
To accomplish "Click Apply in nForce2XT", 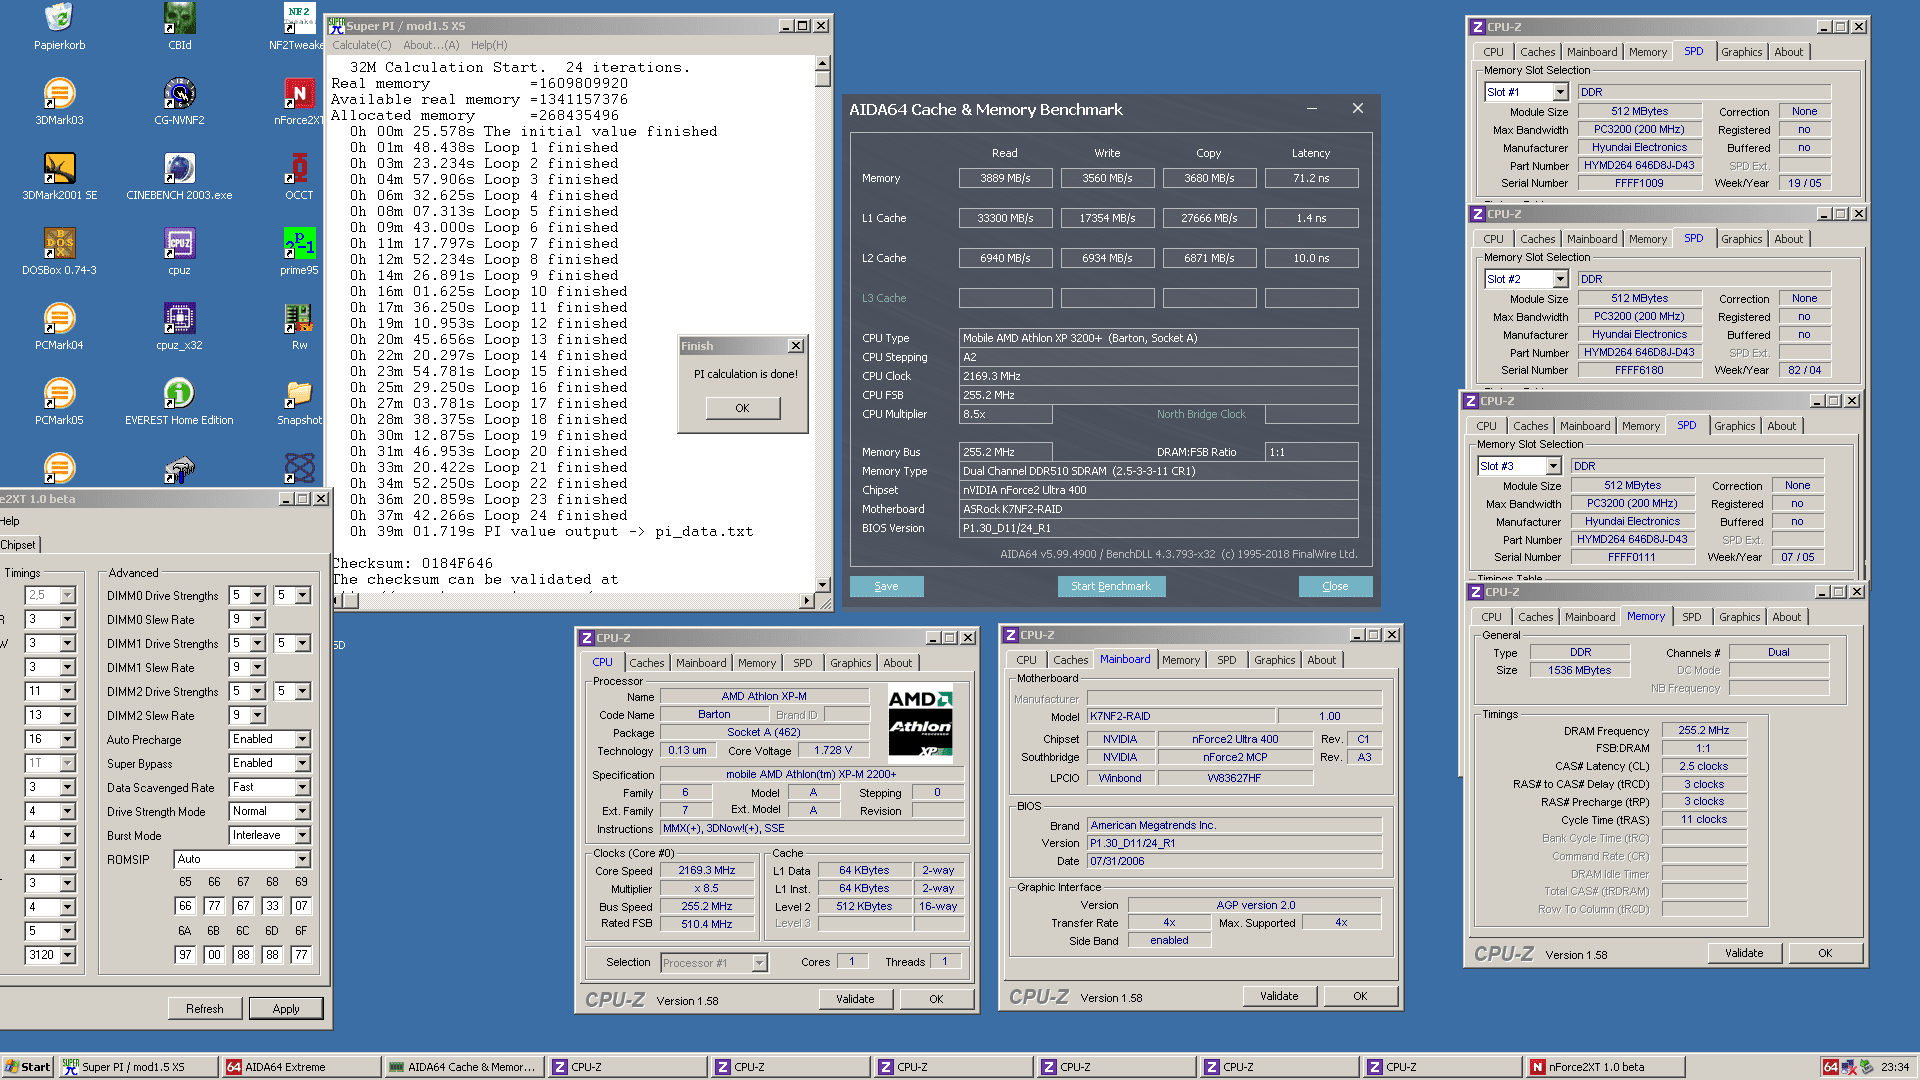I will 286,1009.
